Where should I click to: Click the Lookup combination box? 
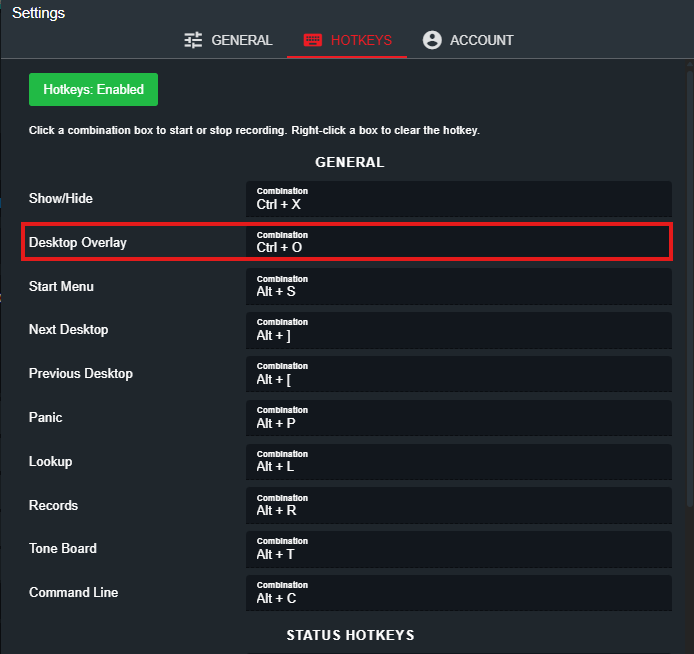click(x=458, y=462)
